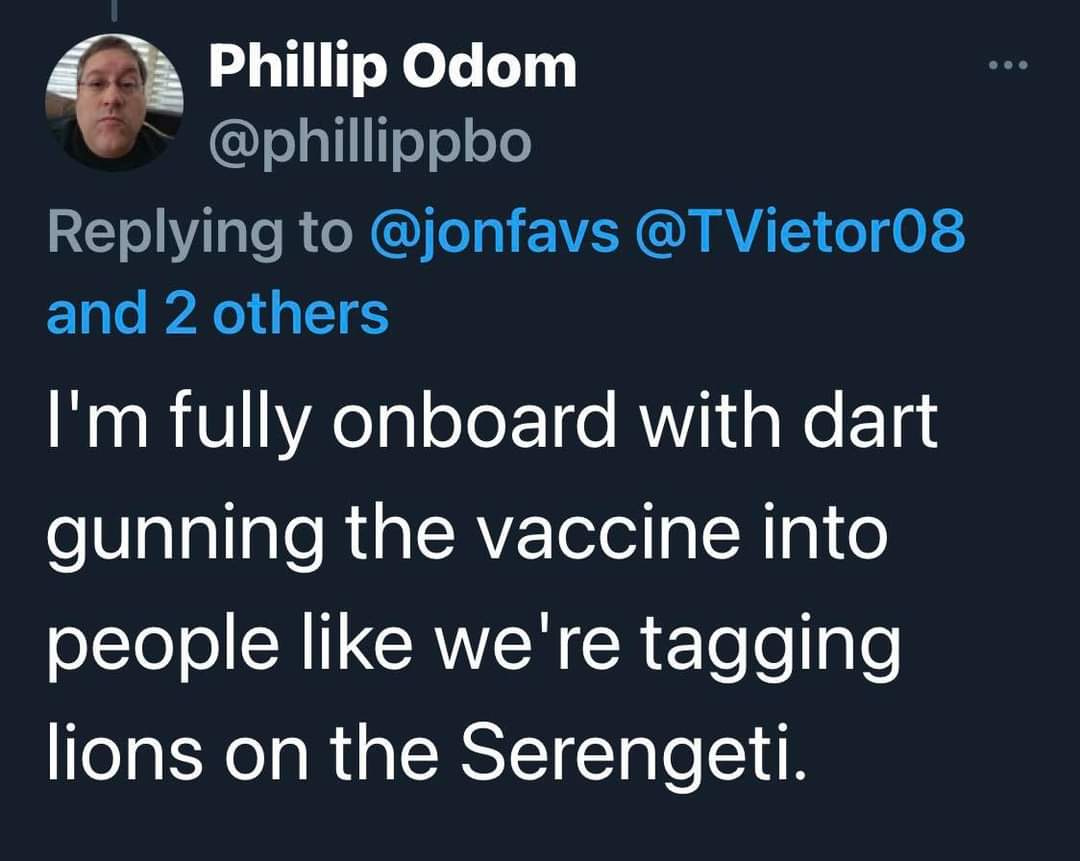Viewport: 1080px width, 861px height.
Task: Click Phillip Odom's profile picture
Action: pyautogui.click(x=113, y=103)
